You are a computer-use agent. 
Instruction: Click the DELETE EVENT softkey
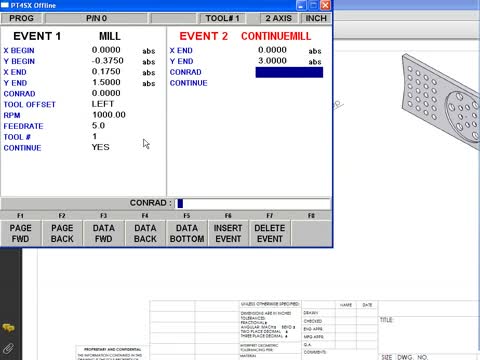[x=270, y=233]
